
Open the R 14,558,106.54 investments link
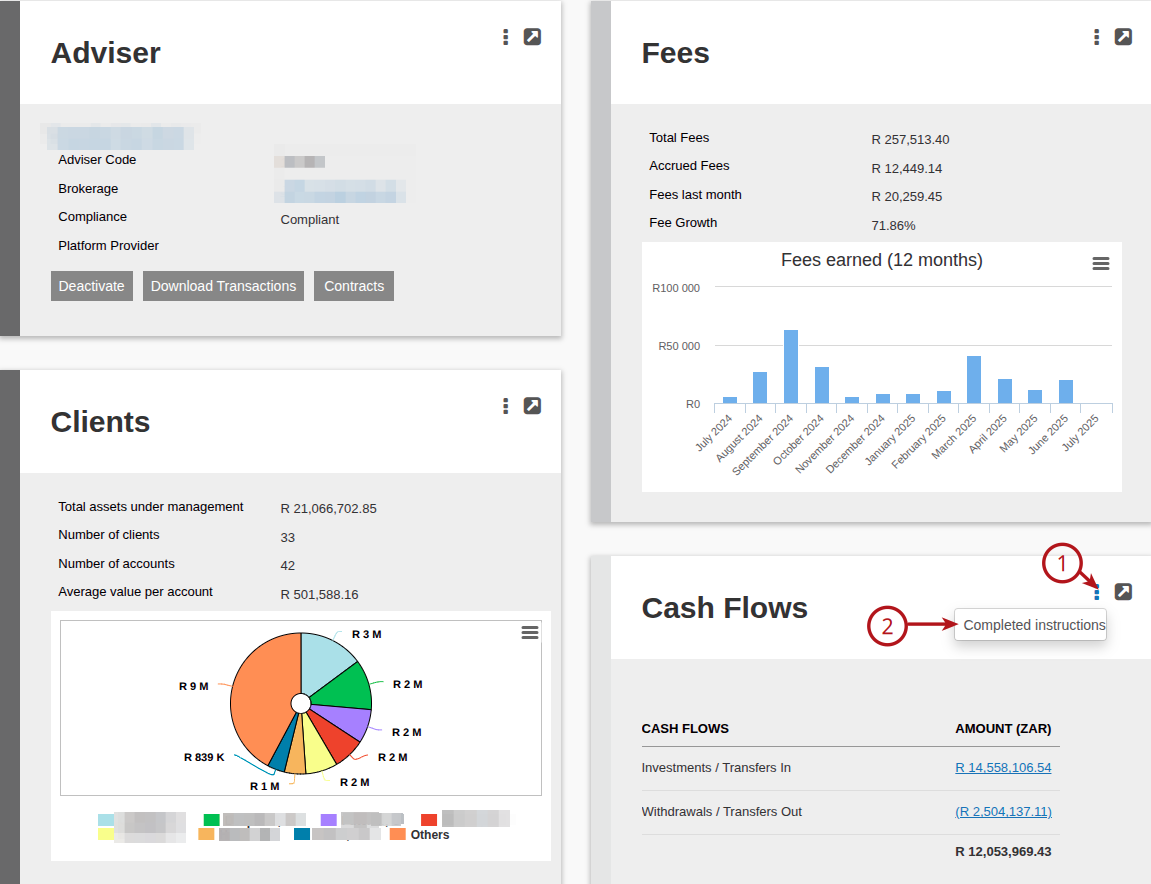click(x=1003, y=767)
